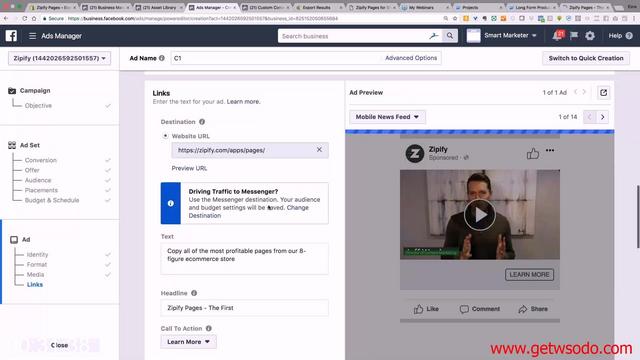640x360 pixels.
Task: Switch to the Ads Manager browser tab
Action: 212,7
